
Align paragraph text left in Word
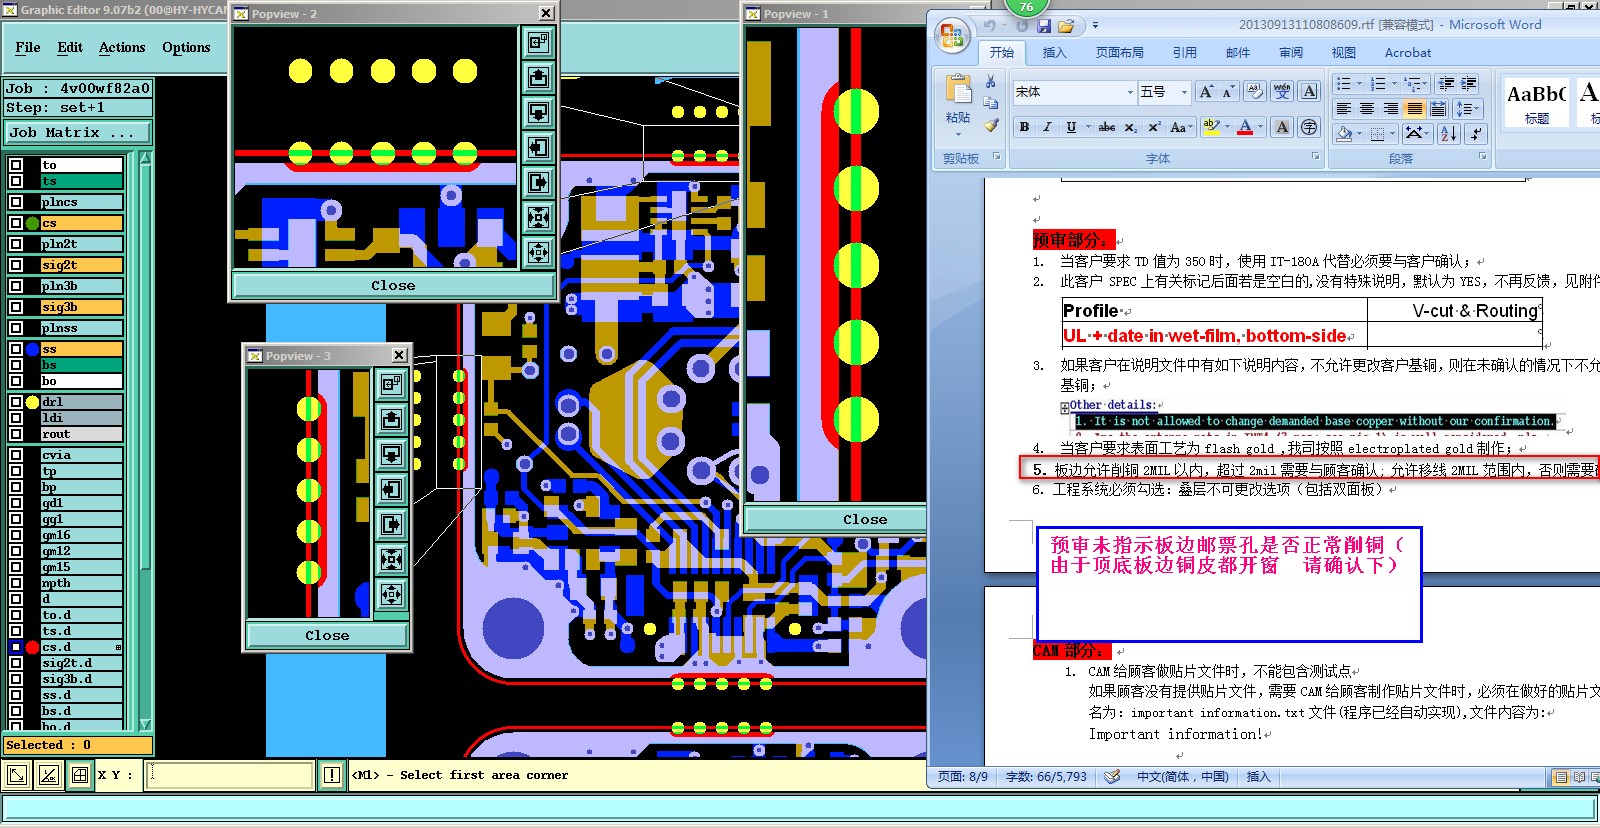(x=1344, y=108)
